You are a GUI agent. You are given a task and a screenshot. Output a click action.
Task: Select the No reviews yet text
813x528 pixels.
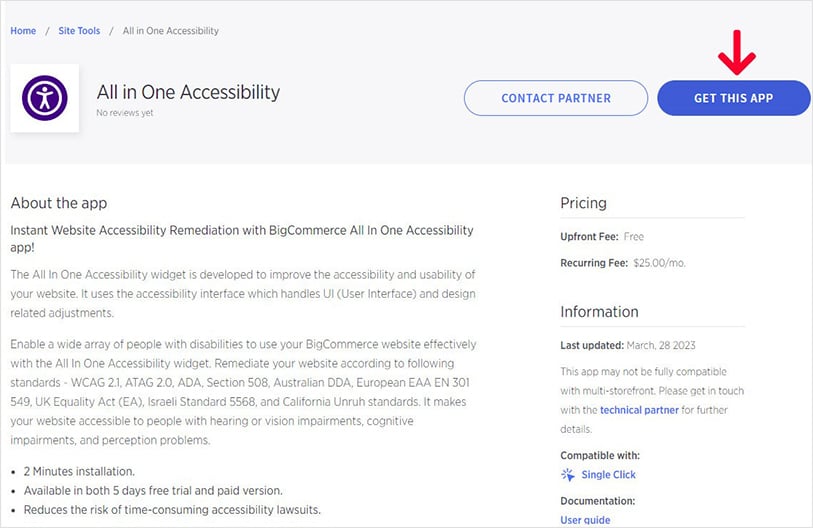(x=126, y=113)
